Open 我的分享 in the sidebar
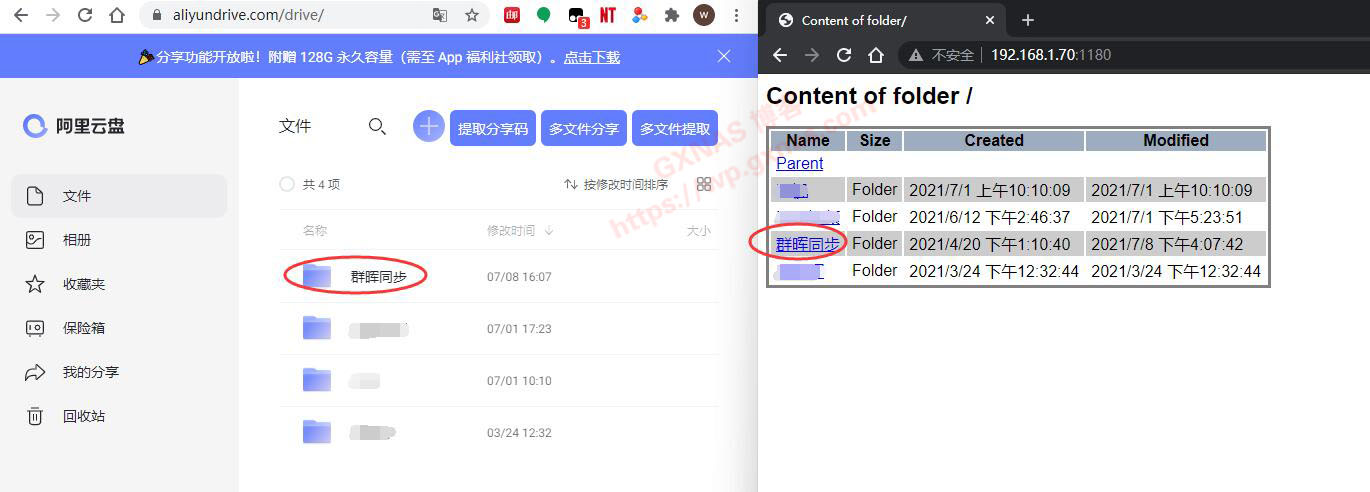This screenshot has width=1370, height=492. [x=119, y=372]
